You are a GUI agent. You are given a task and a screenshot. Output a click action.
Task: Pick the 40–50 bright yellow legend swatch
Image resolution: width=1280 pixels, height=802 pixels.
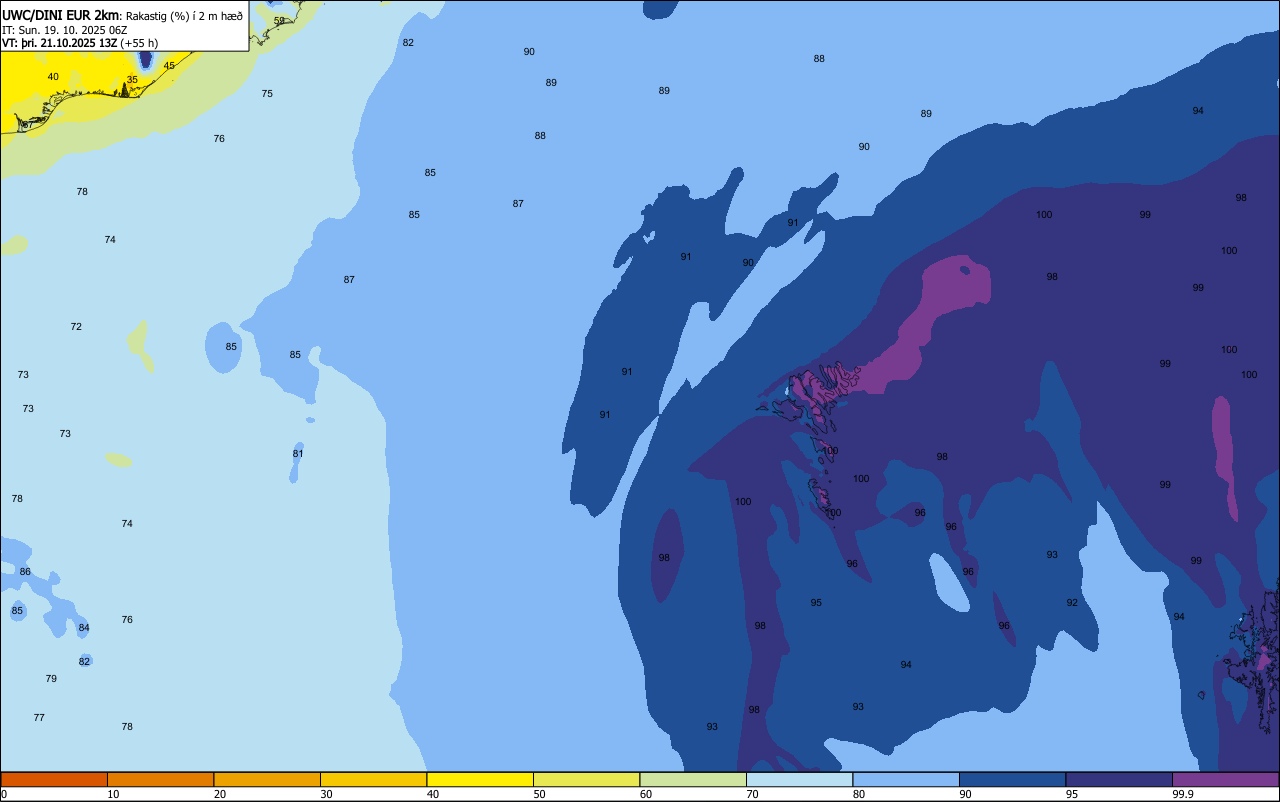(x=480, y=779)
